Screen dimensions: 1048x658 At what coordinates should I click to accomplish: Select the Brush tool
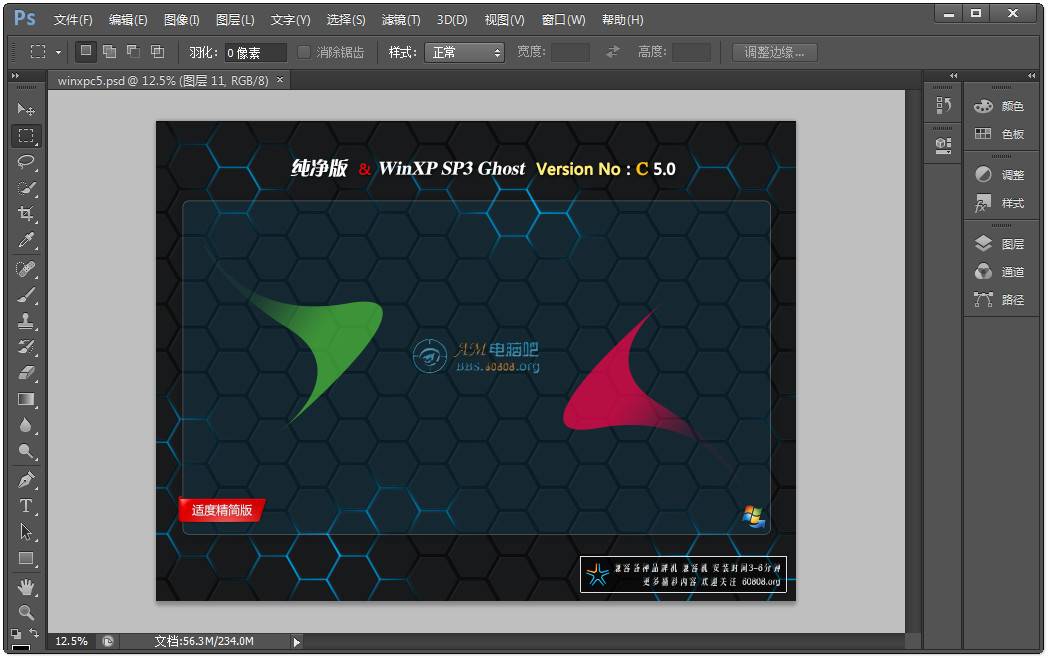click(26, 295)
